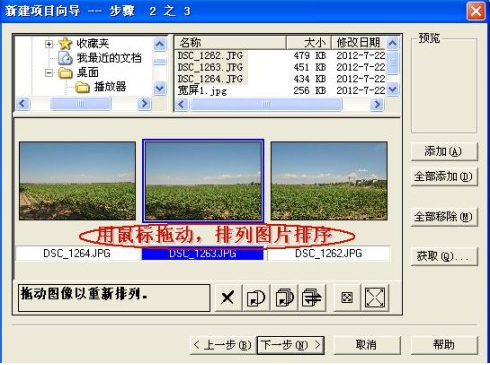Click the rotate all images icon
Screen dimensions: 490x365
[x=284, y=298]
